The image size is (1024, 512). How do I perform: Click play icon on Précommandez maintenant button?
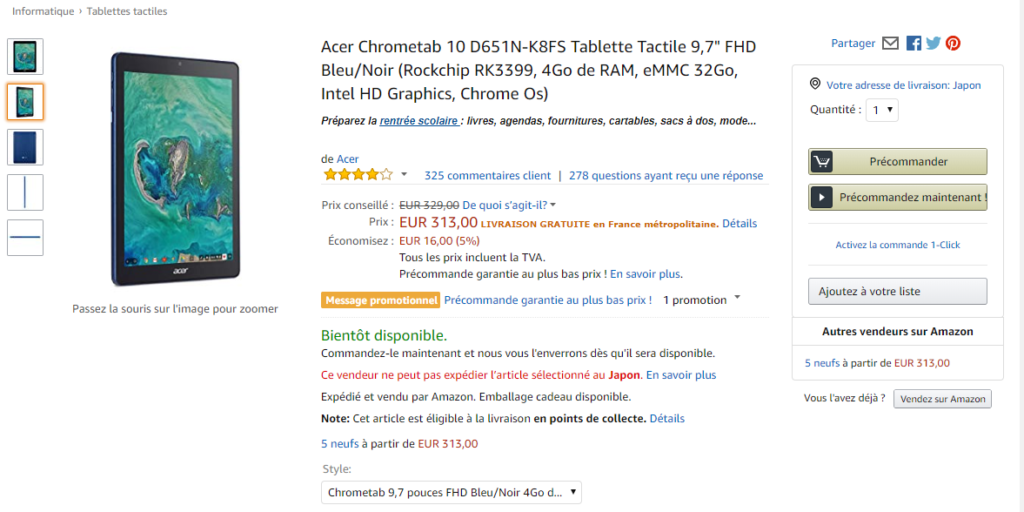[x=821, y=197]
